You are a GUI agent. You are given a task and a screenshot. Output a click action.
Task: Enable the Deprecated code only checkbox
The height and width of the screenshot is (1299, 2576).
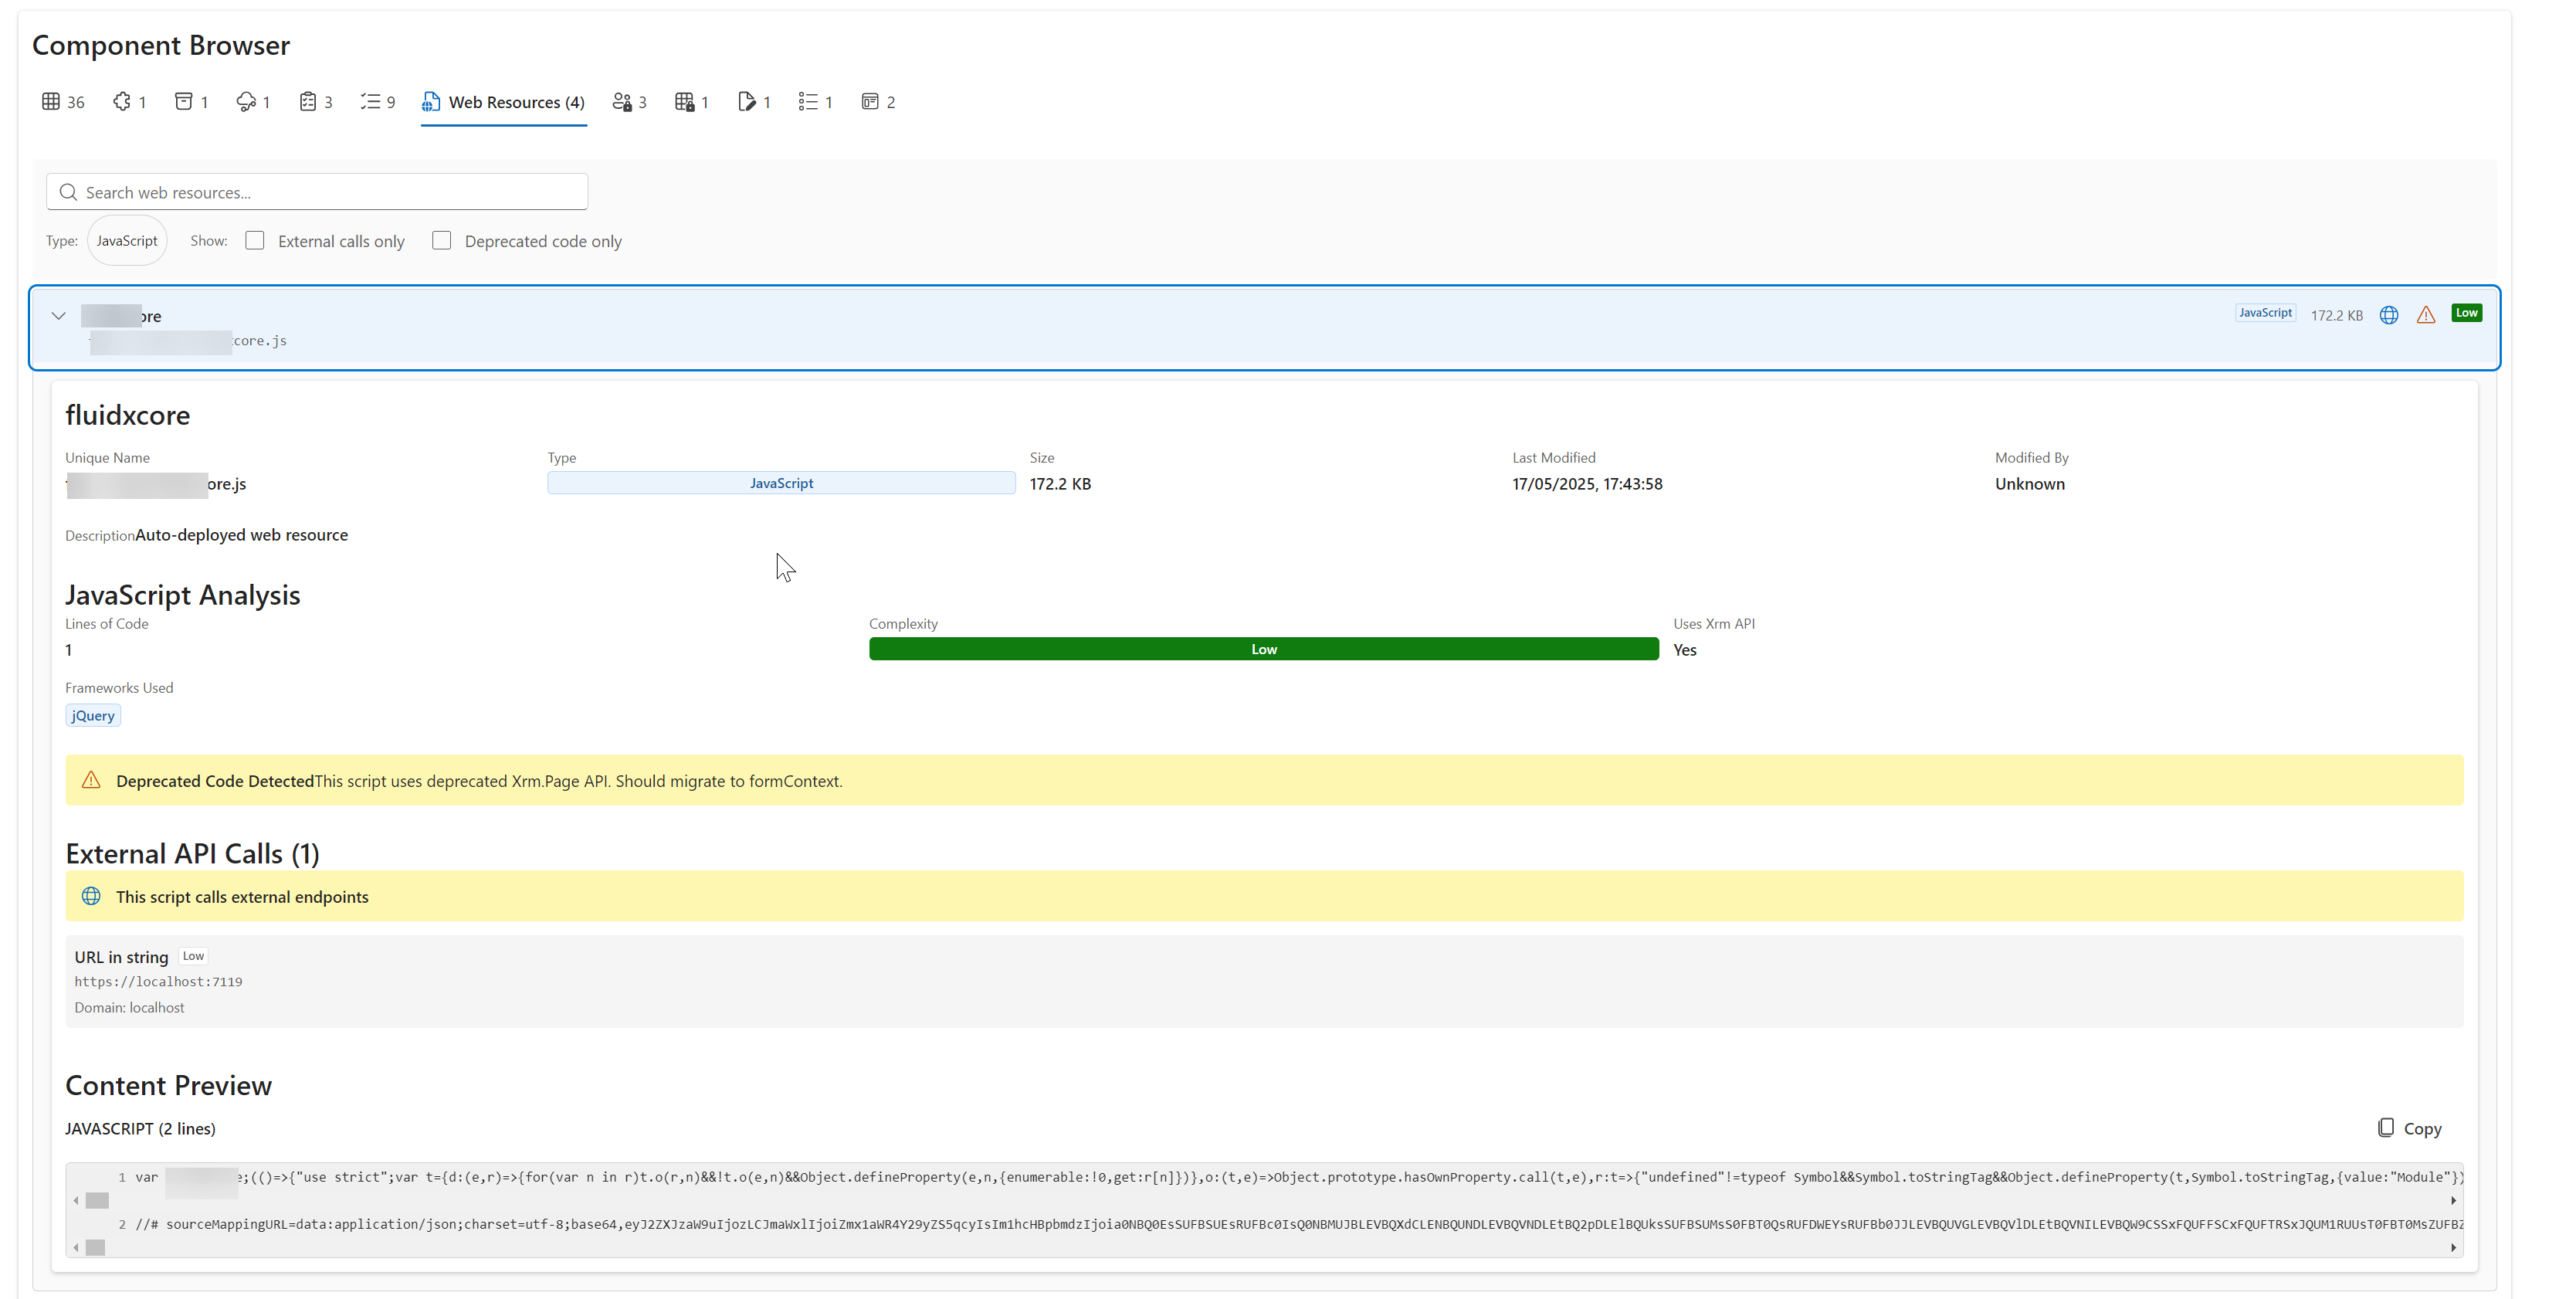tap(442, 241)
